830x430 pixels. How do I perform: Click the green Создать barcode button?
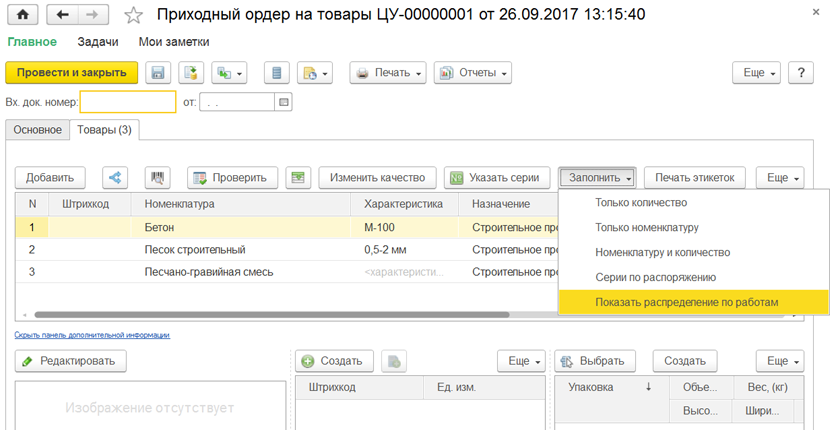[335, 361]
